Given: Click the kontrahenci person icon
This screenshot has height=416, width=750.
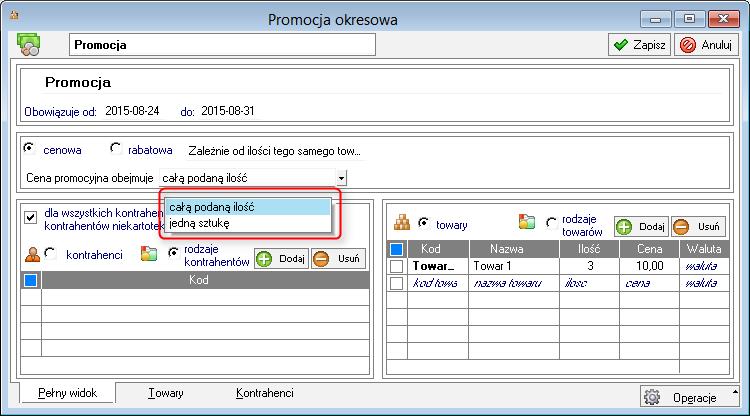Looking at the screenshot, I should coord(33,255).
